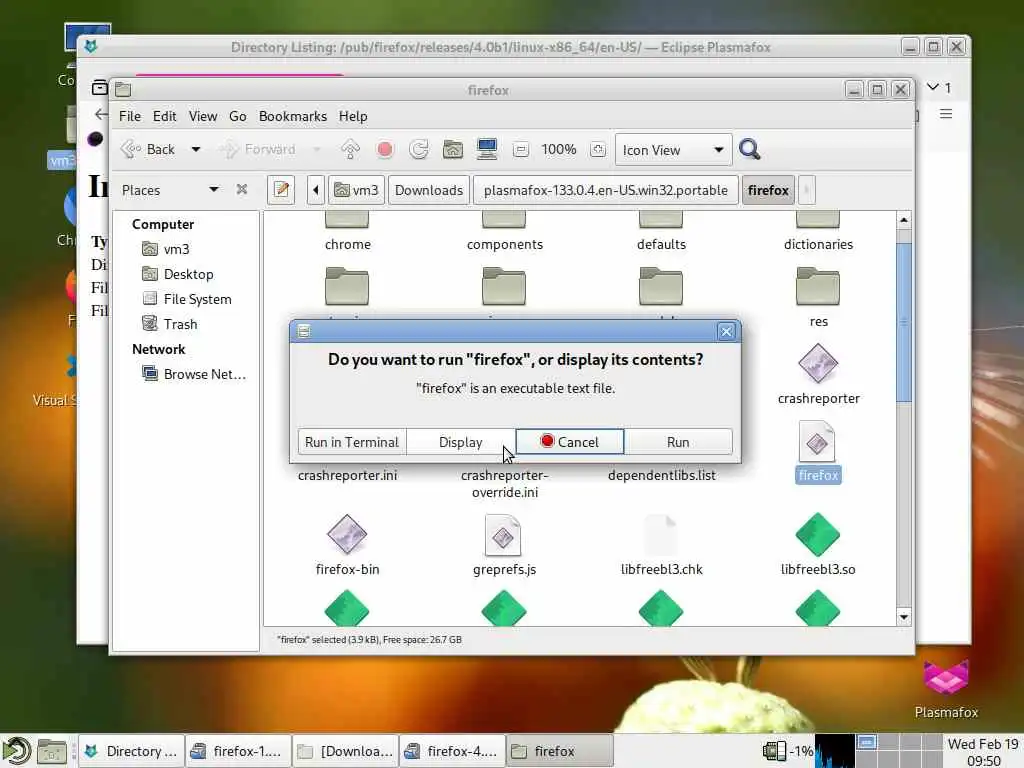
Task: Select the greprefs.js file icon
Action: click(503, 535)
